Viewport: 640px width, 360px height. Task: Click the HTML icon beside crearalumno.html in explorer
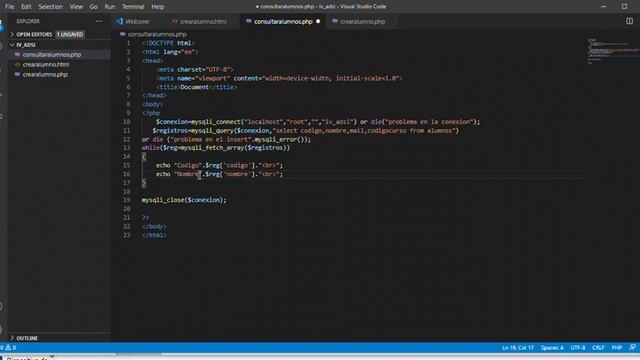pyautogui.click(x=17, y=64)
